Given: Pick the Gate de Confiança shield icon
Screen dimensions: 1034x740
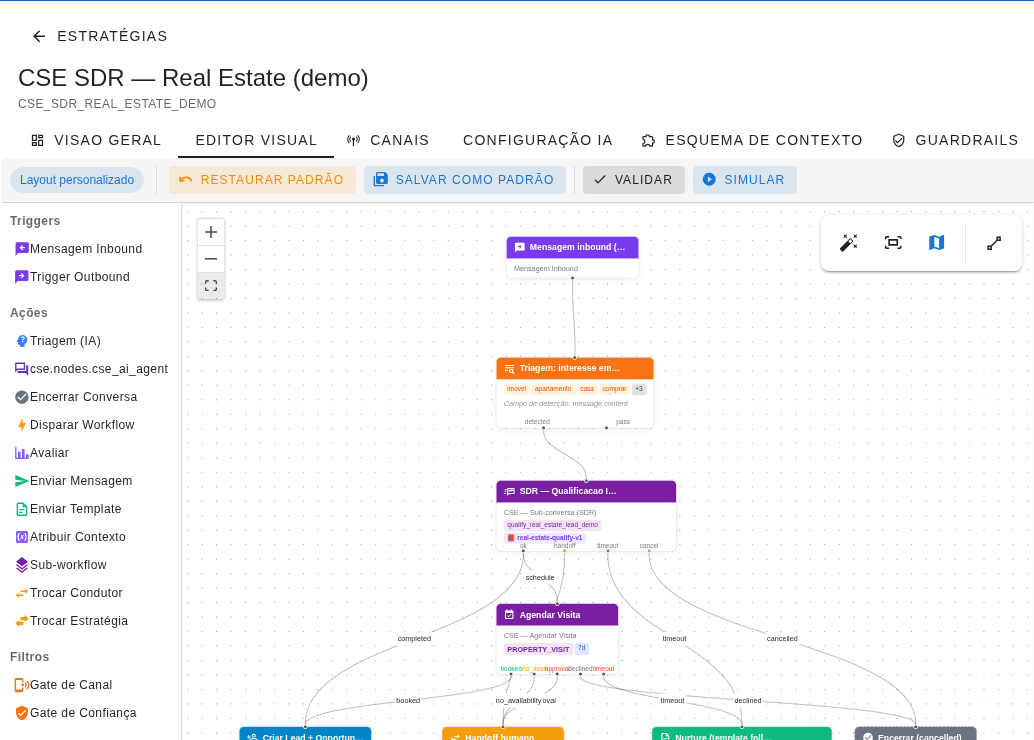Looking at the screenshot, I should coord(22,713).
